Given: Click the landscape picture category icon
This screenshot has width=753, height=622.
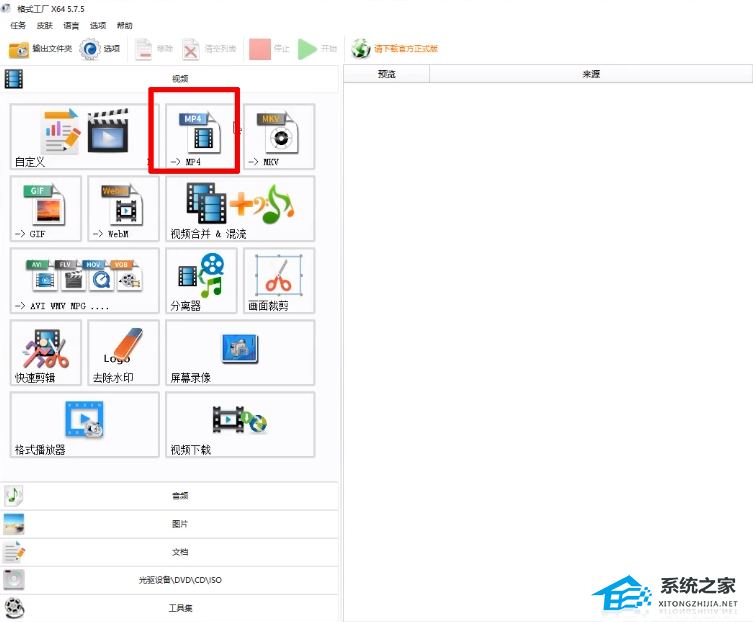Looking at the screenshot, I should pos(13,524).
